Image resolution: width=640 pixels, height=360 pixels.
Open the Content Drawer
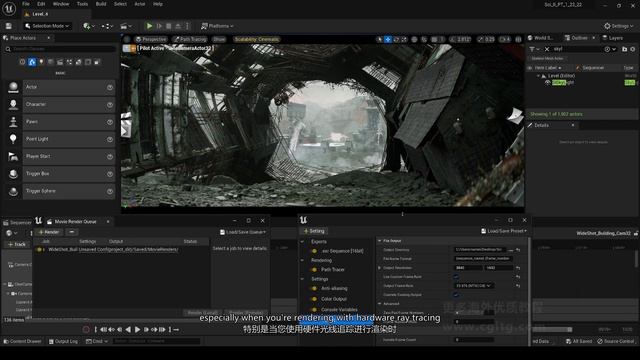22,341
